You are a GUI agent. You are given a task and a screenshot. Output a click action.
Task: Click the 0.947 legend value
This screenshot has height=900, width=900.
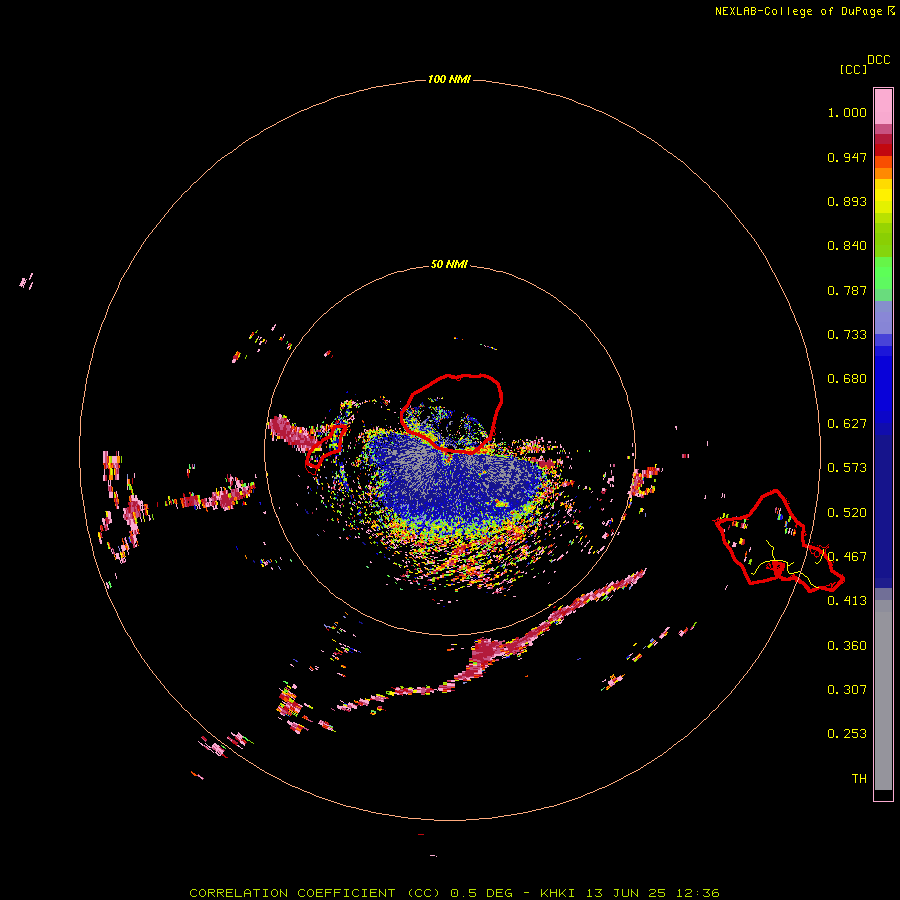click(x=847, y=157)
